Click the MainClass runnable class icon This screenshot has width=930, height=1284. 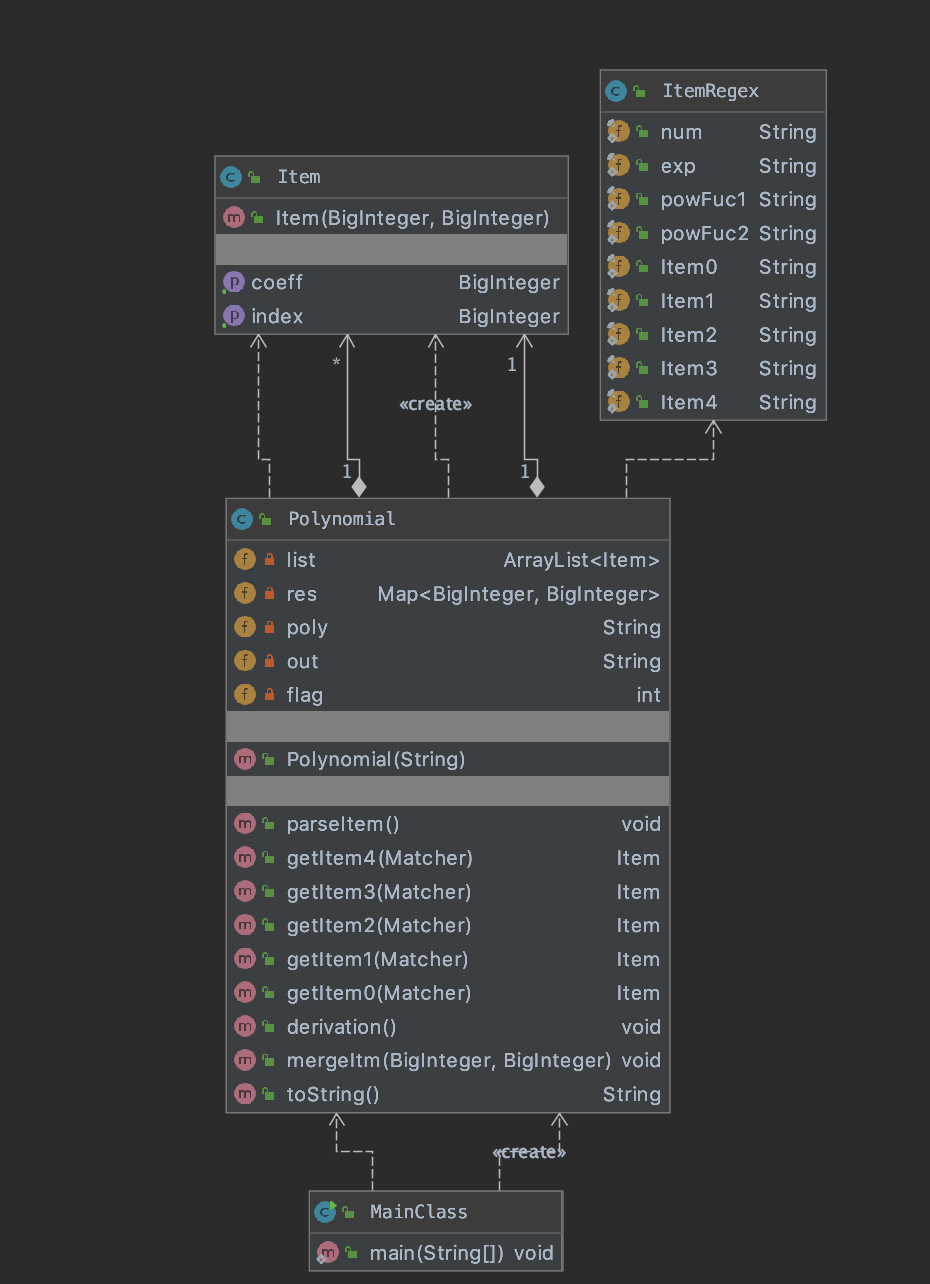(325, 1212)
